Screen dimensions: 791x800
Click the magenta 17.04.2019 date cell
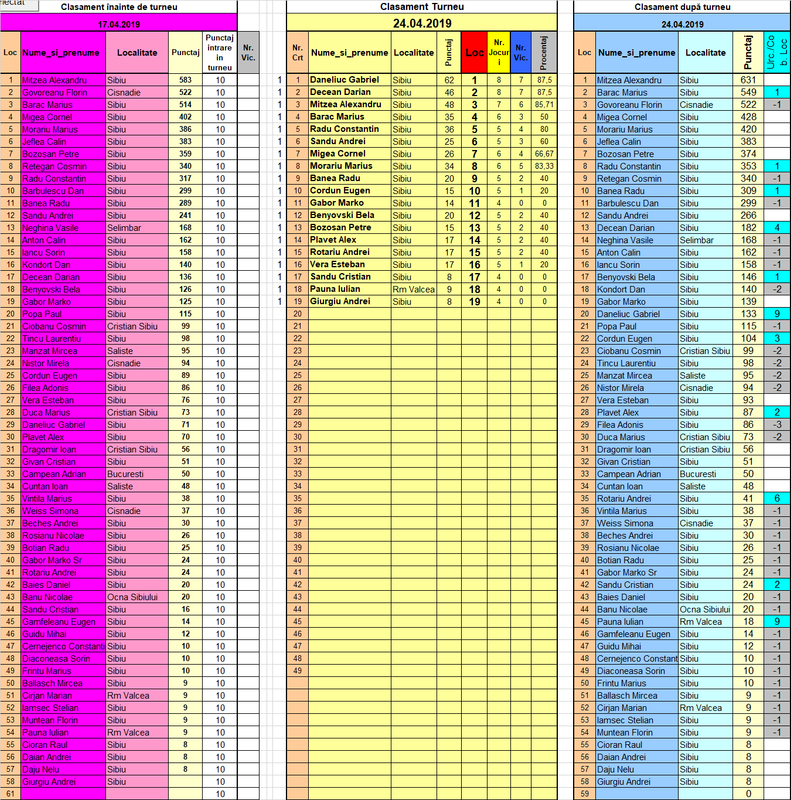119,24
